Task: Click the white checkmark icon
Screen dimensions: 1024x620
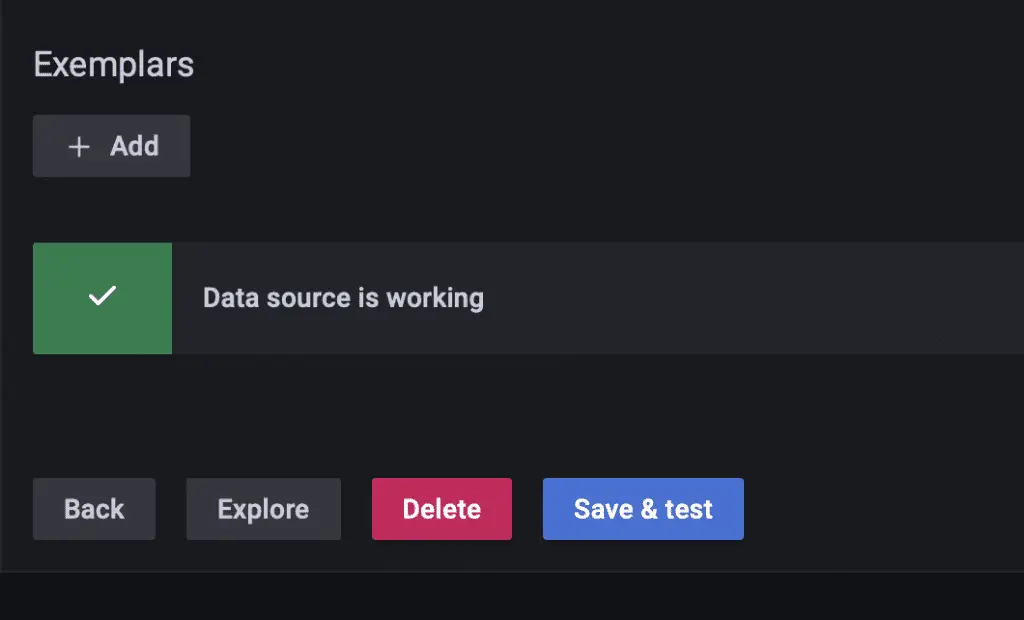Action: [102, 297]
